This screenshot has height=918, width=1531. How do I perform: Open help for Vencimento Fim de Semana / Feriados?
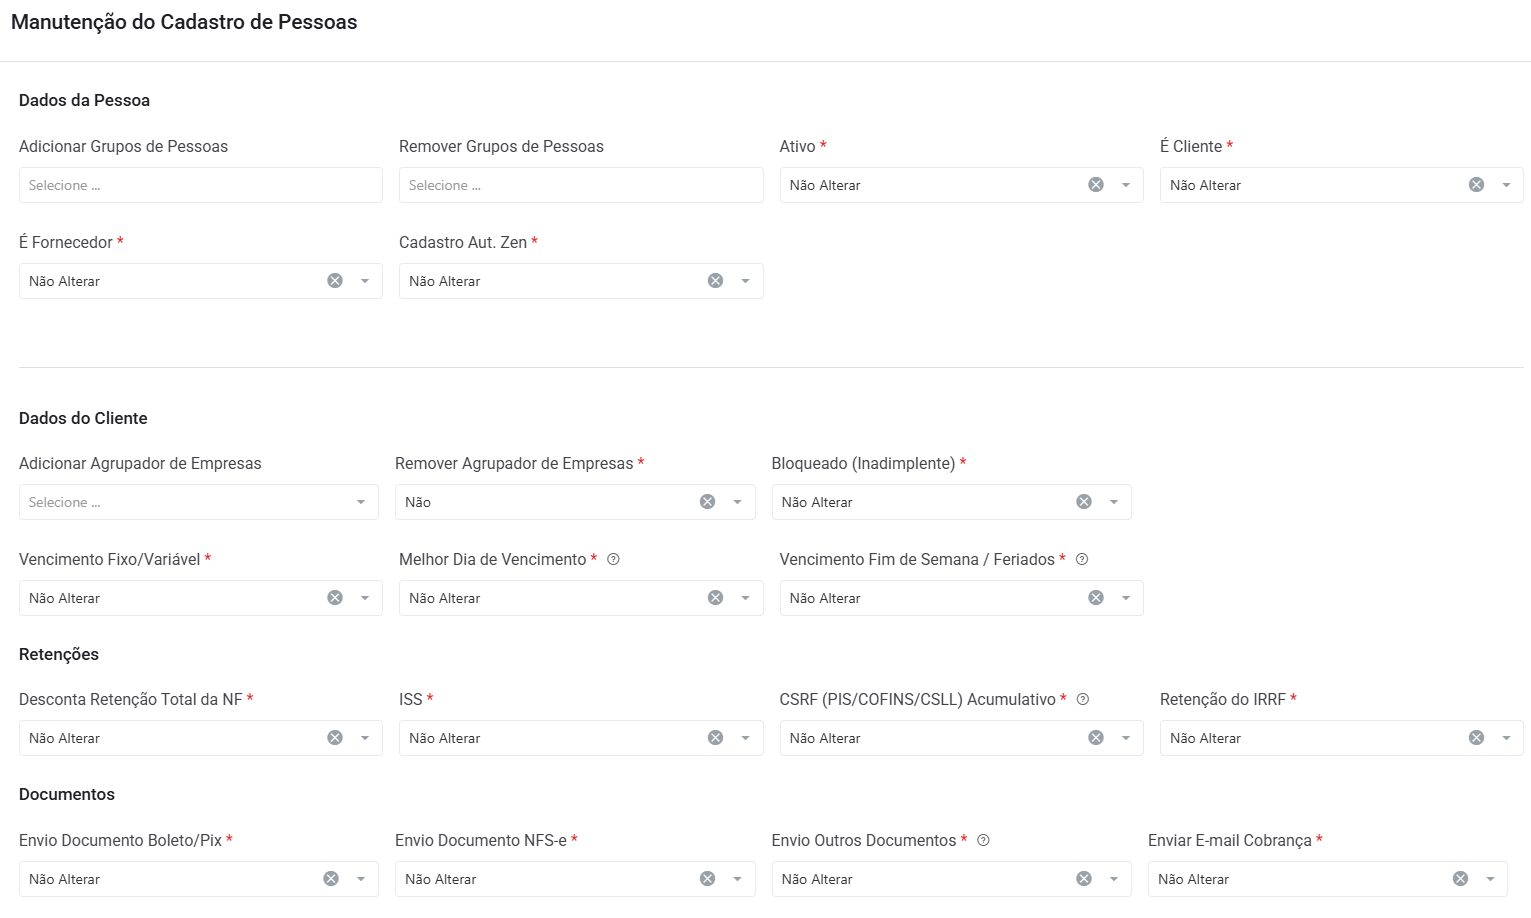pos(1082,560)
